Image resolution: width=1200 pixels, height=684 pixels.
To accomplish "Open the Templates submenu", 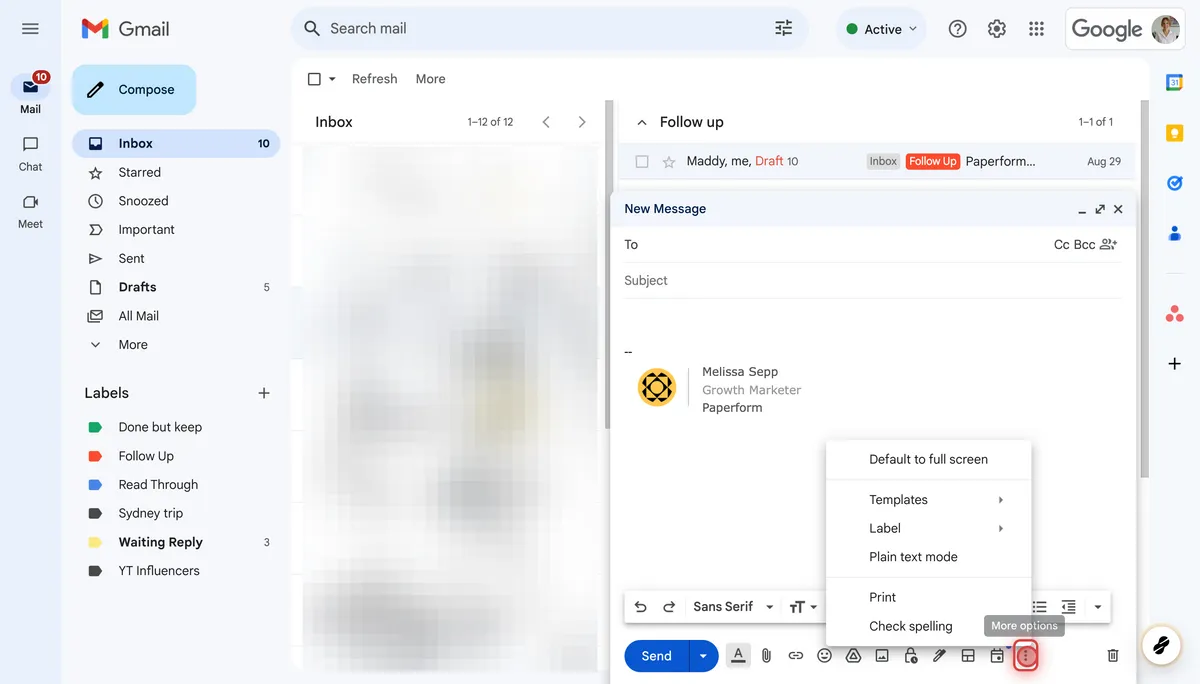I will pyautogui.click(x=929, y=500).
